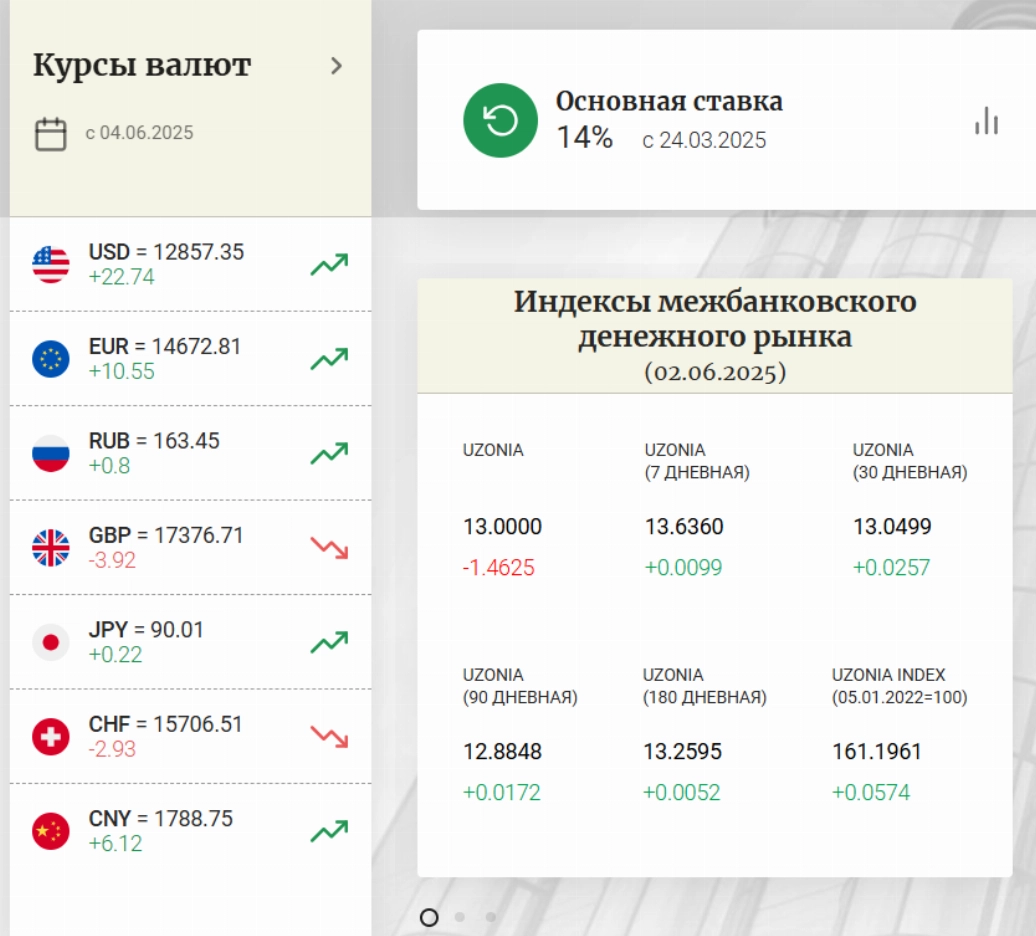Click the 180-day change '+0.0052'
This screenshot has height=936, width=1036.
682,792
